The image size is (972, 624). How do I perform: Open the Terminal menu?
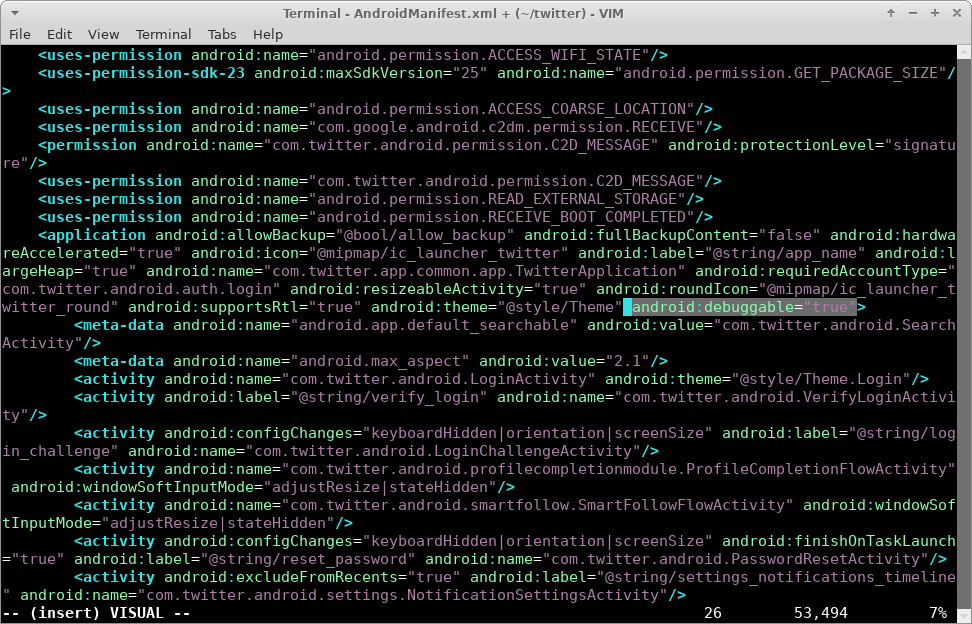(164, 34)
